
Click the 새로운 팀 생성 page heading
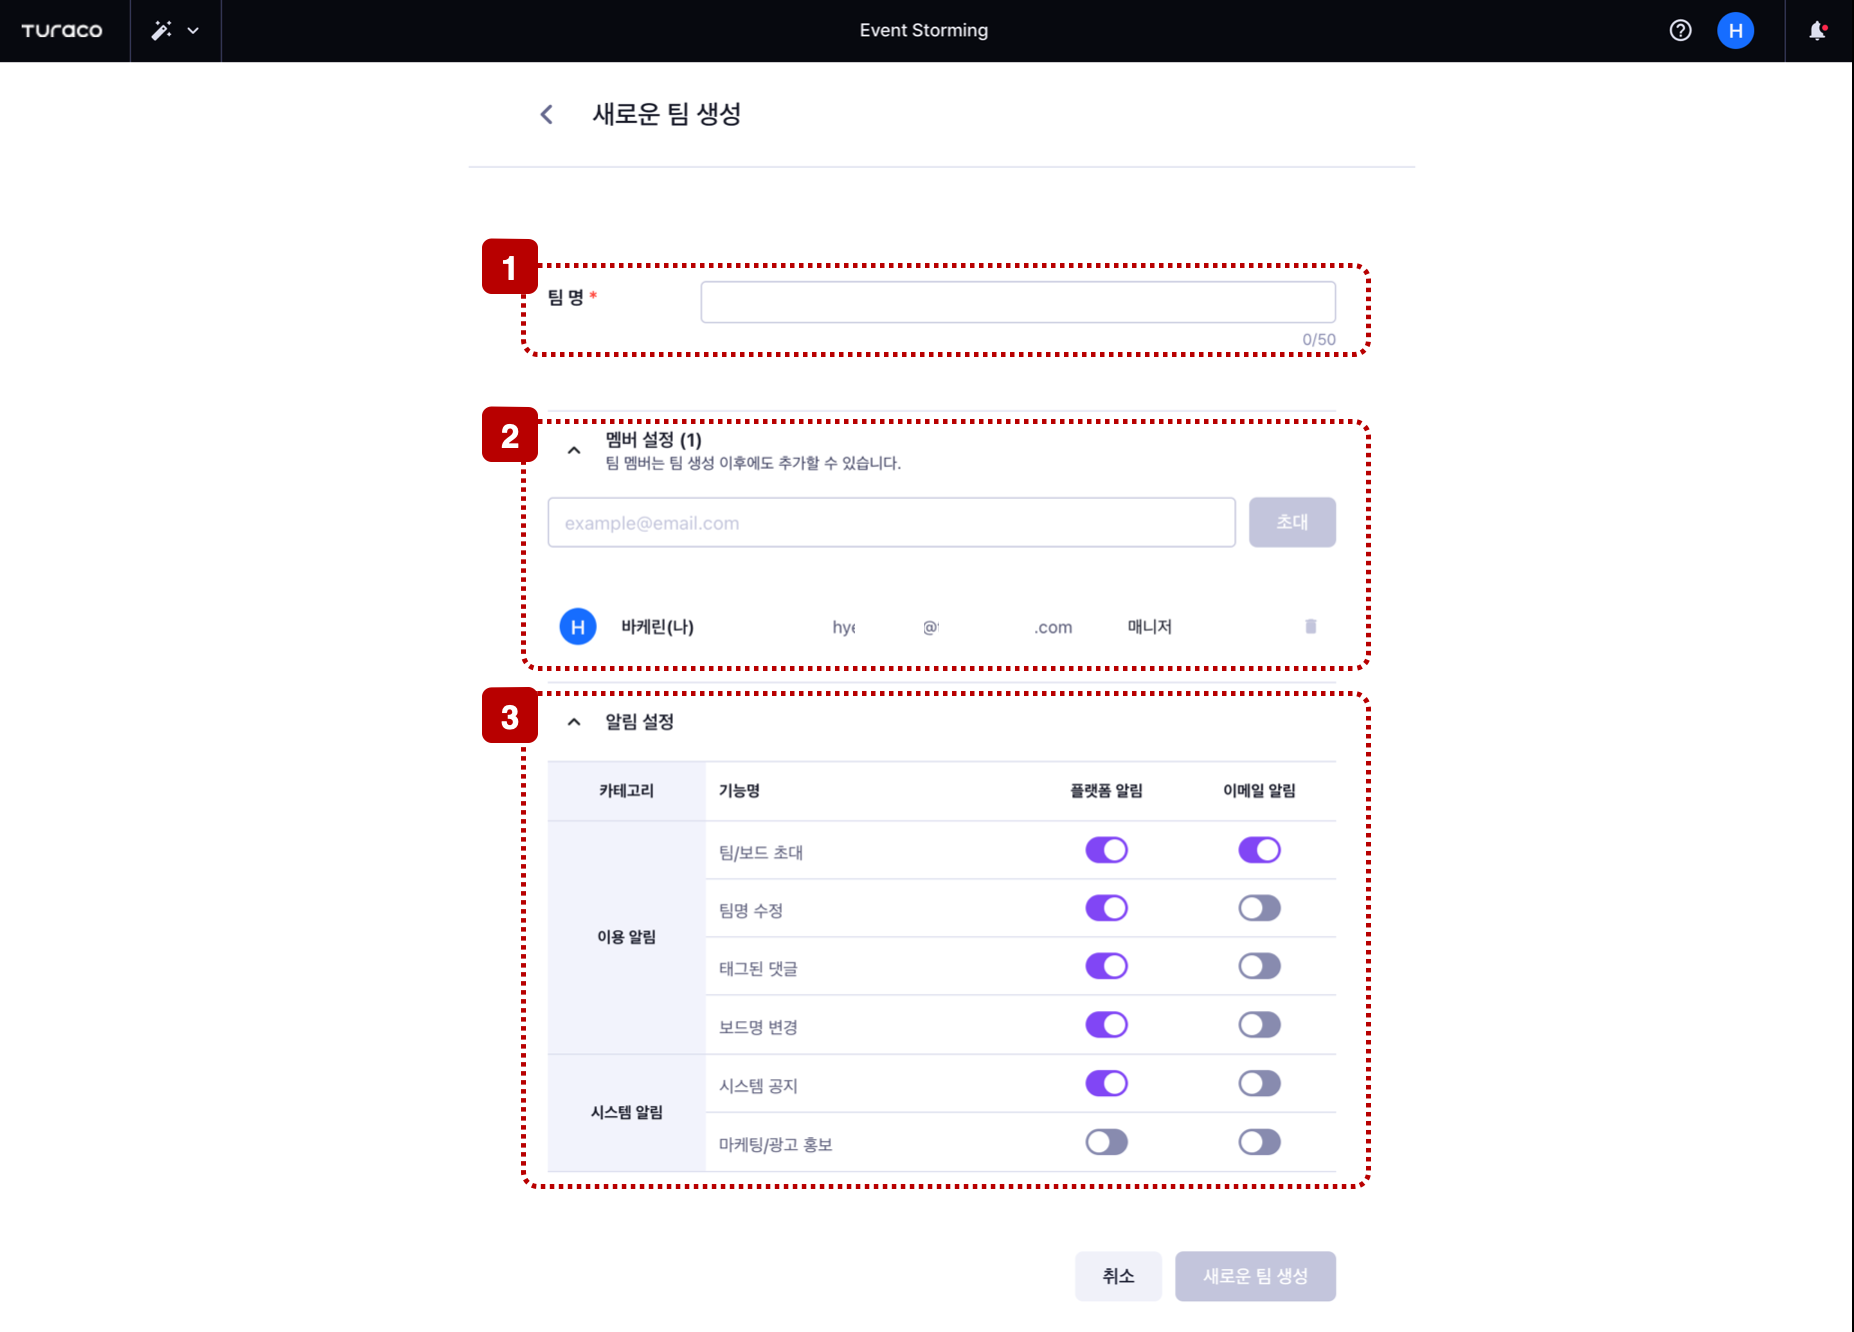(x=666, y=114)
